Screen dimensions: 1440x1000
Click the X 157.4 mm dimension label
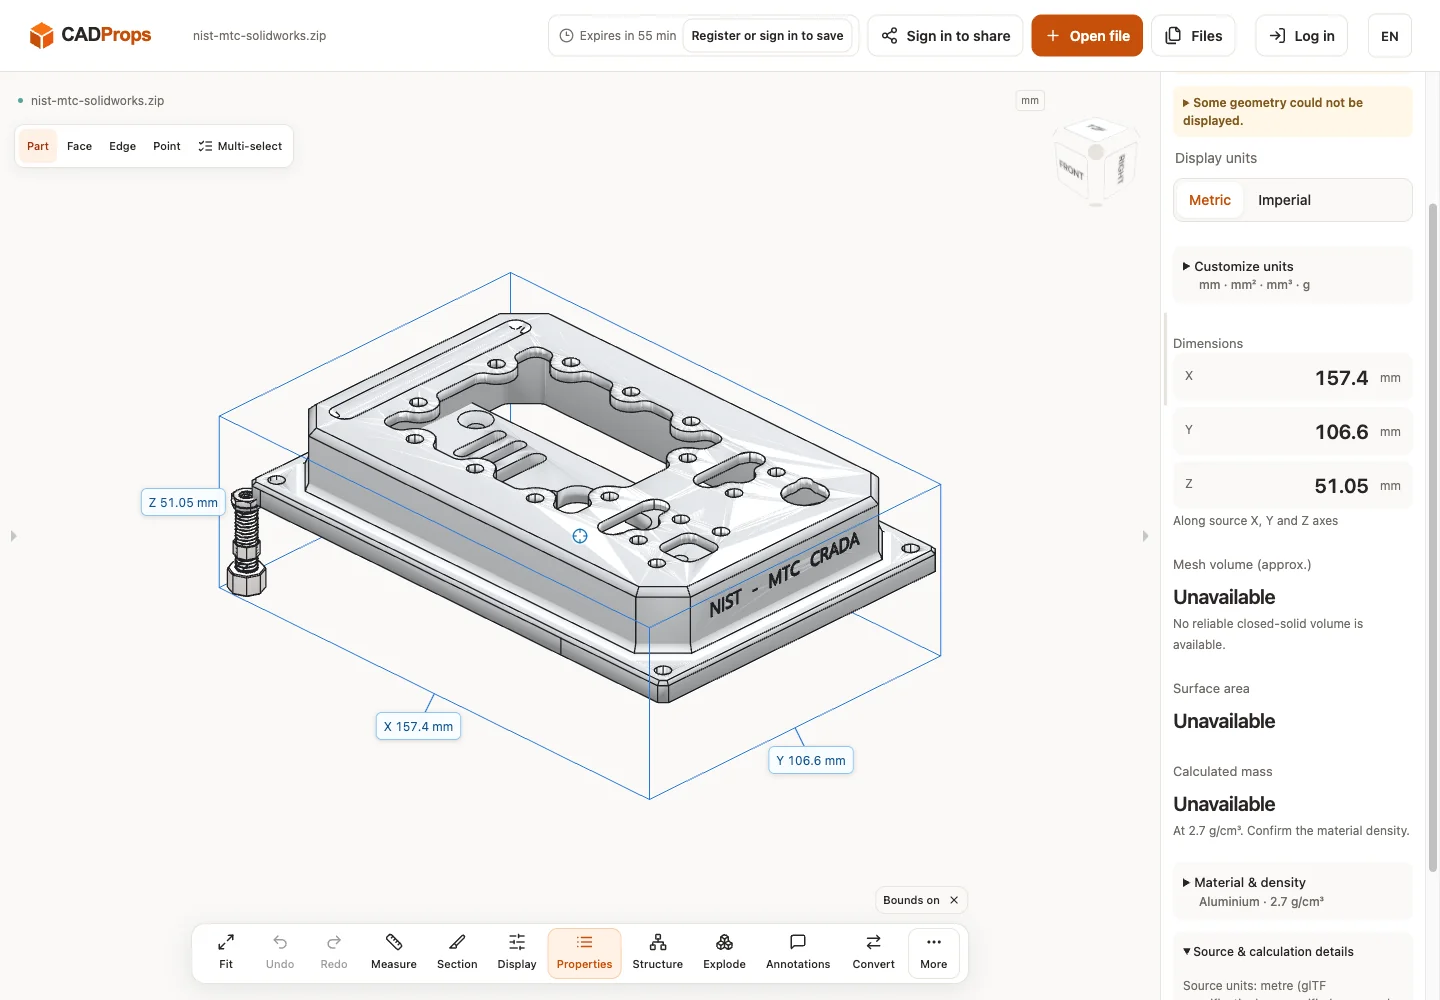tap(418, 727)
